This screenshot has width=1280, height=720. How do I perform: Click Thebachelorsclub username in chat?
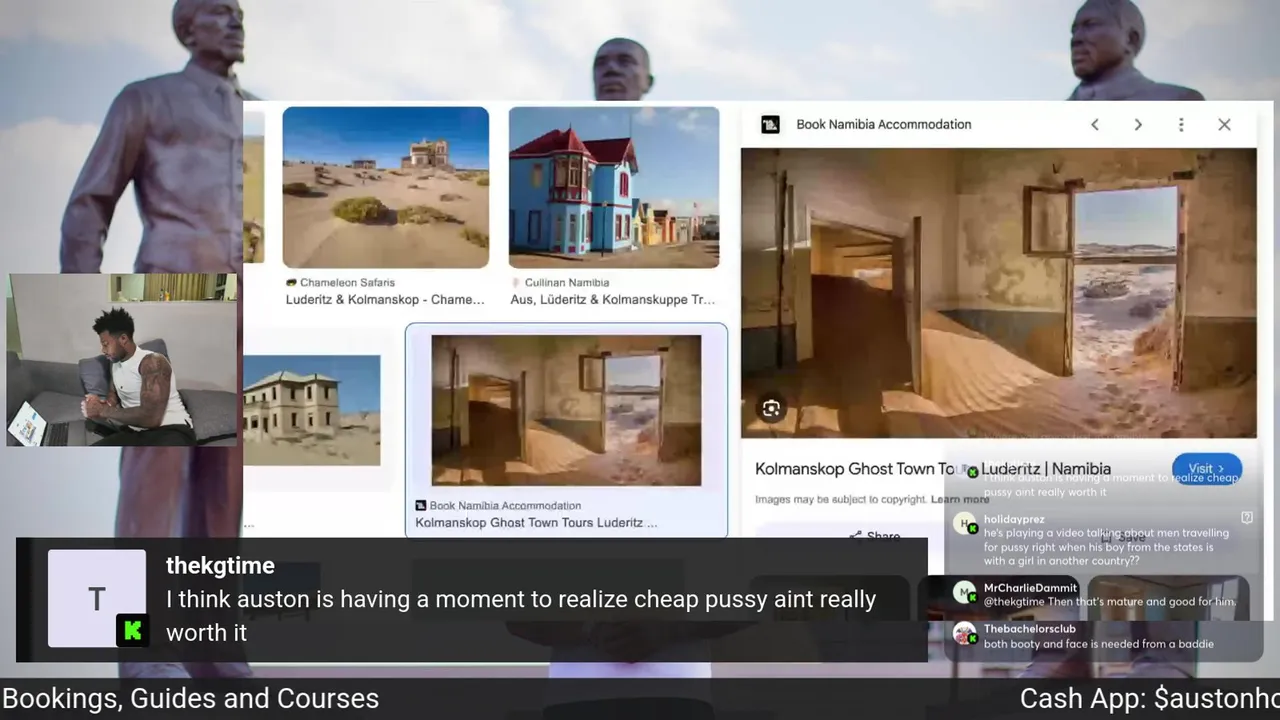point(1030,629)
